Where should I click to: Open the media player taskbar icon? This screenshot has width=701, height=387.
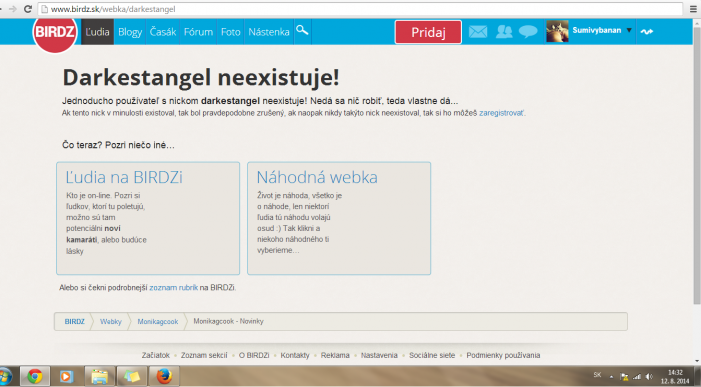click(66, 376)
